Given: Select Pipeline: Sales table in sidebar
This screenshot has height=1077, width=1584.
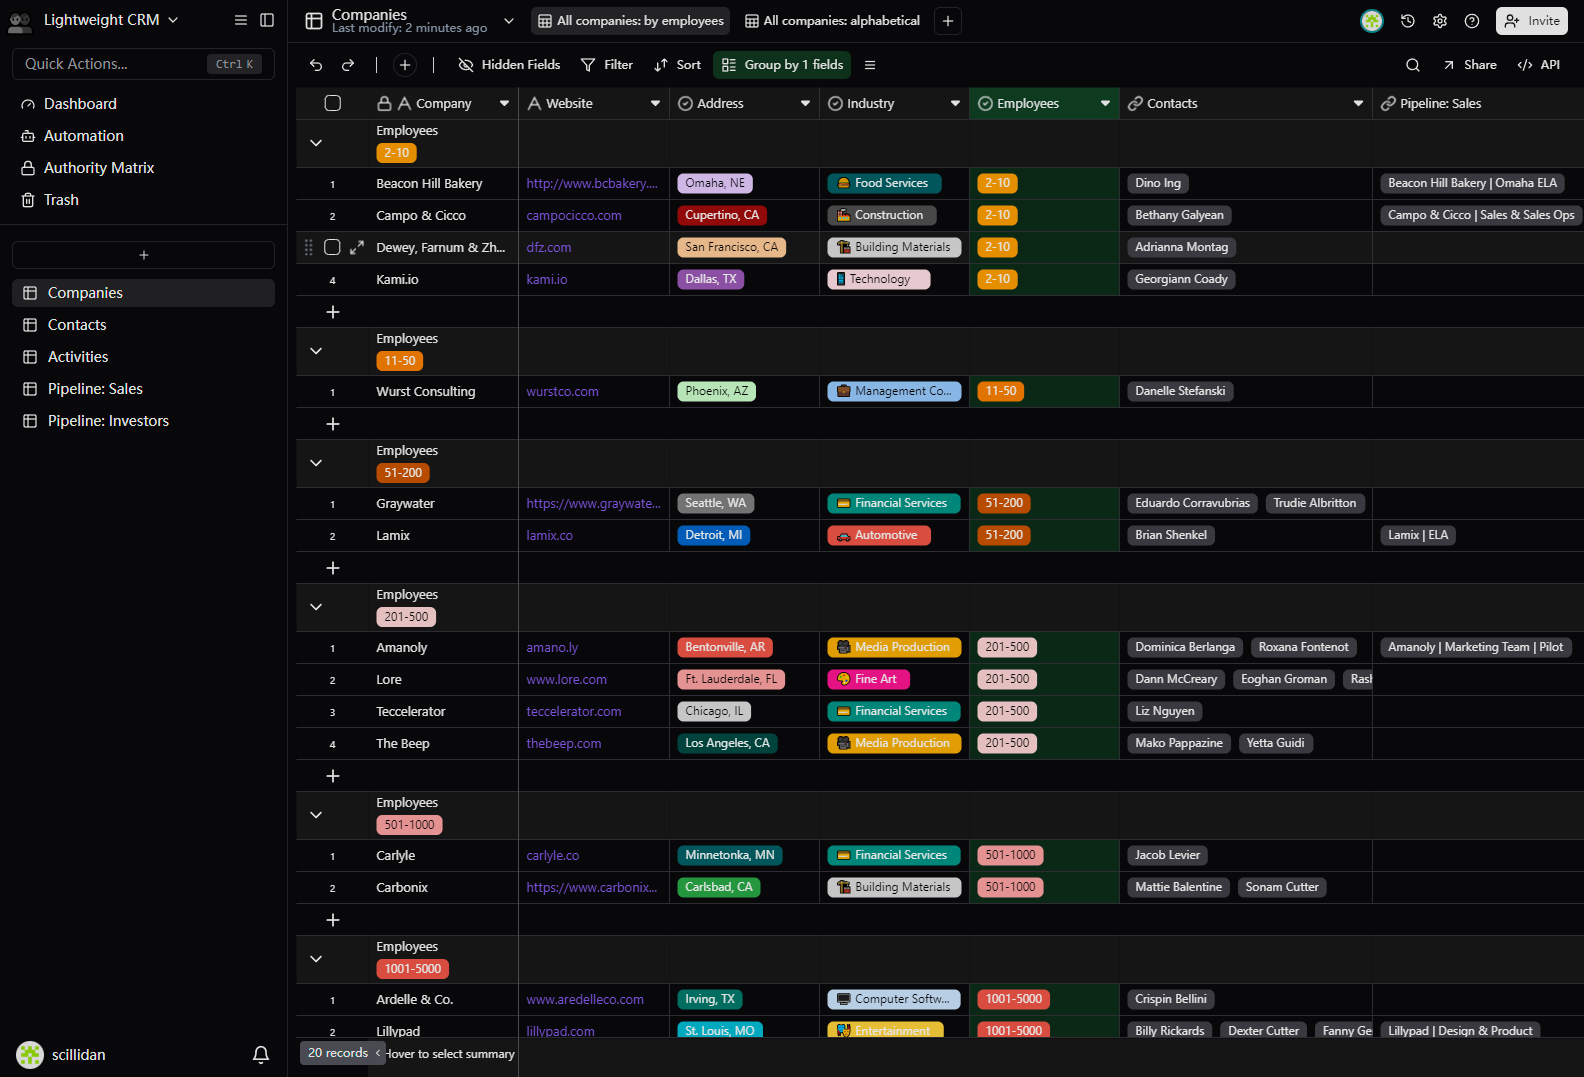Looking at the screenshot, I should (143, 389).
